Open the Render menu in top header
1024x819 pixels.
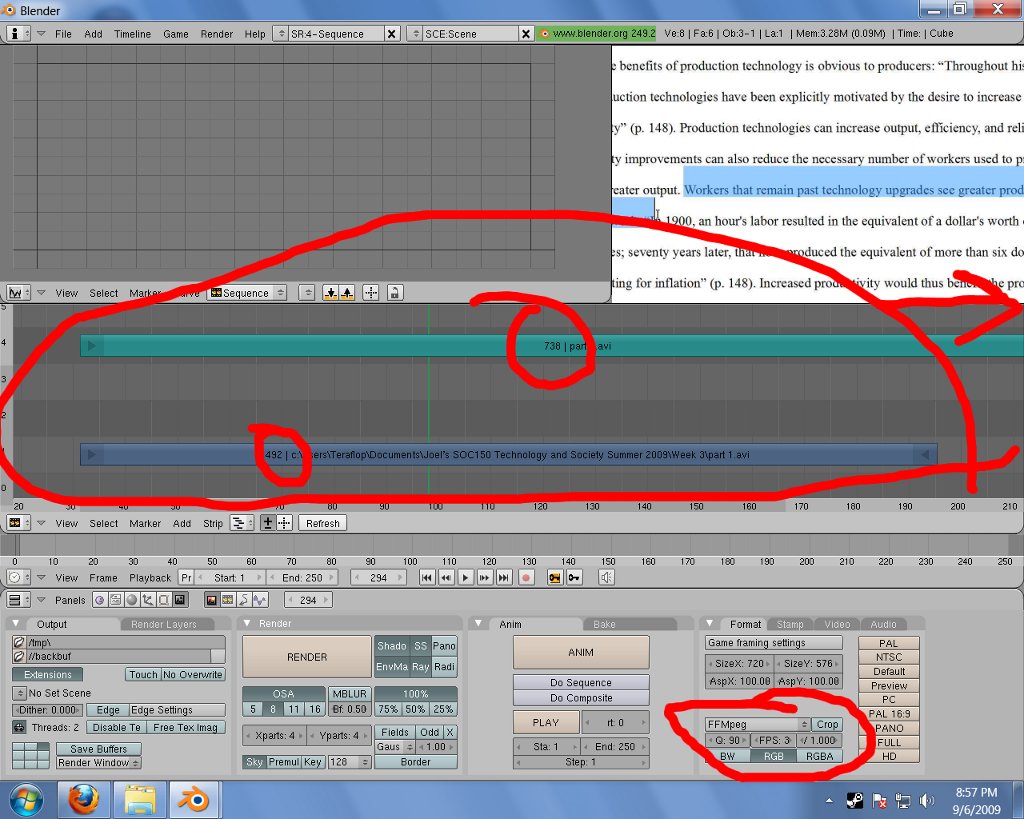216,34
